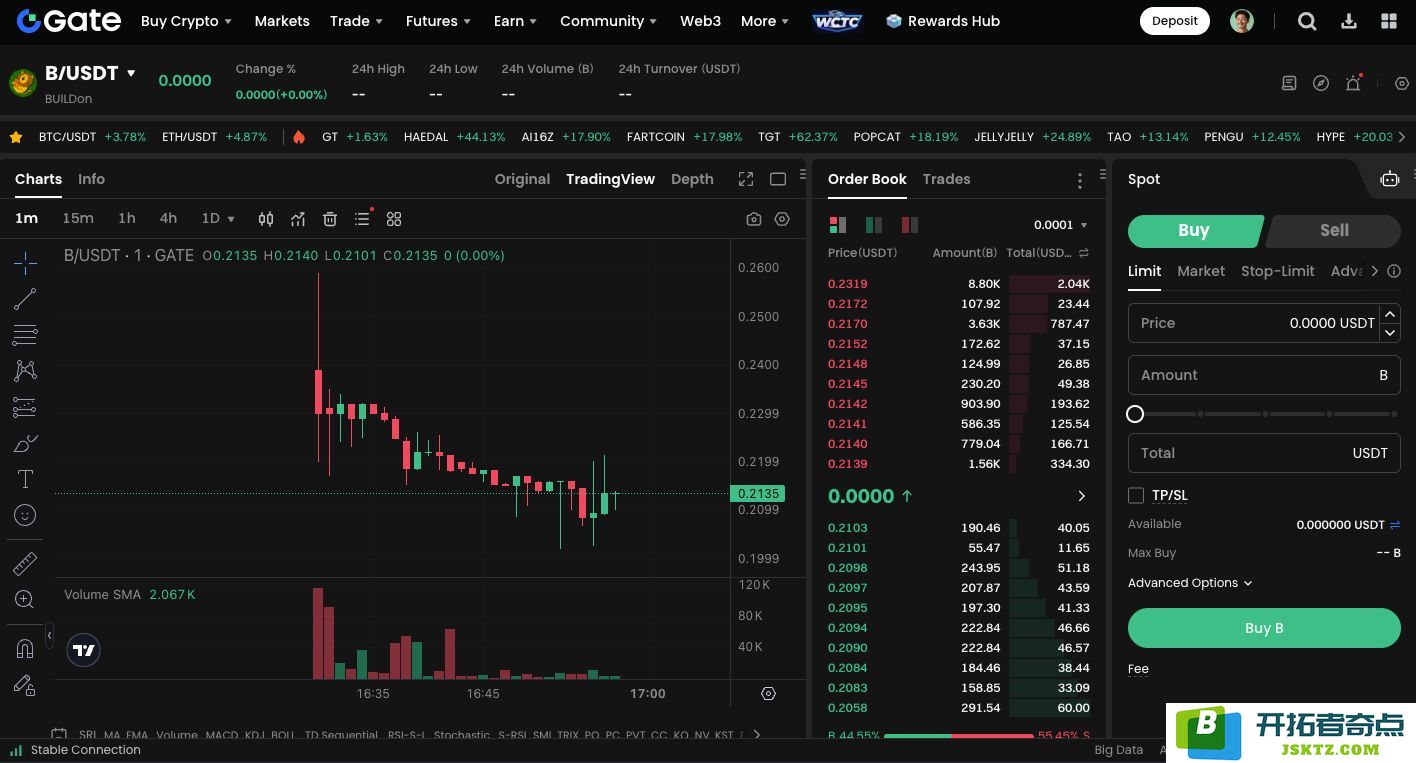This screenshot has width=1416, height=763.
Task: Select the trend line drawing tool
Action: pyautogui.click(x=25, y=299)
